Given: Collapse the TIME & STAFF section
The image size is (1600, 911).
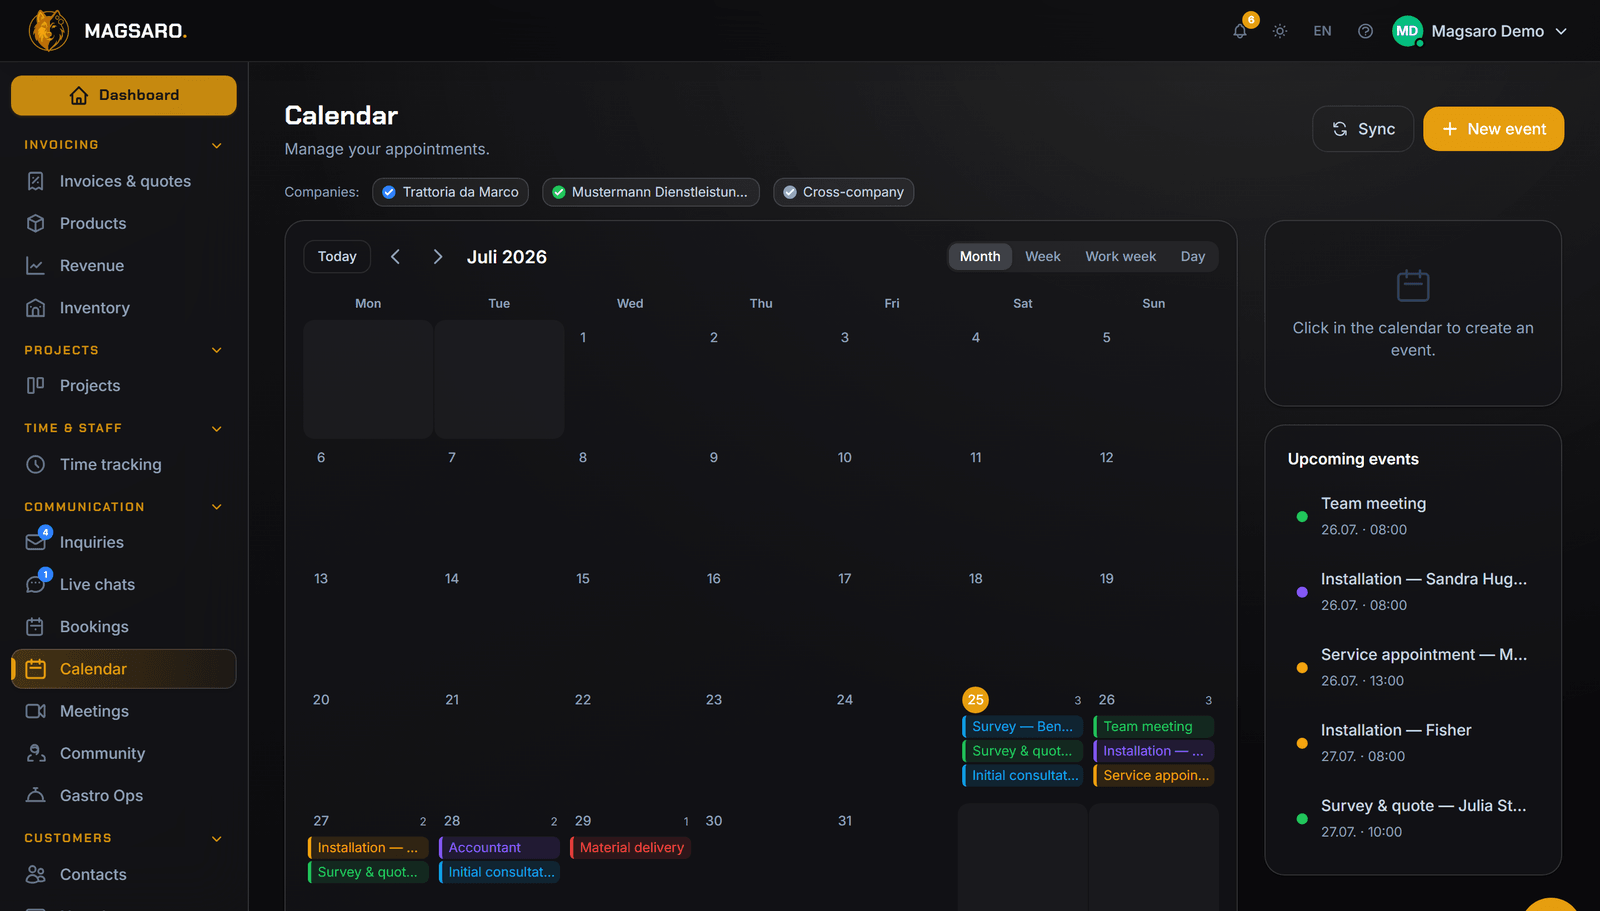Looking at the screenshot, I should coord(217,428).
